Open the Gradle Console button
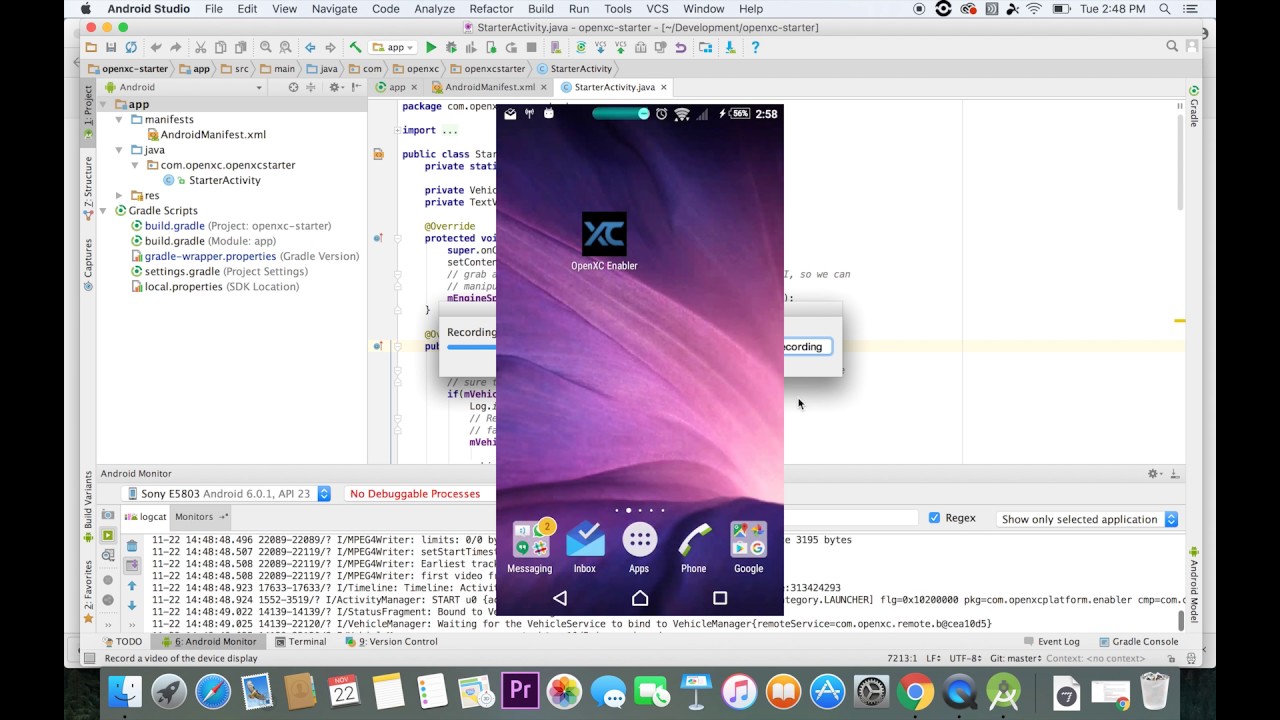 (x=1138, y=642)
